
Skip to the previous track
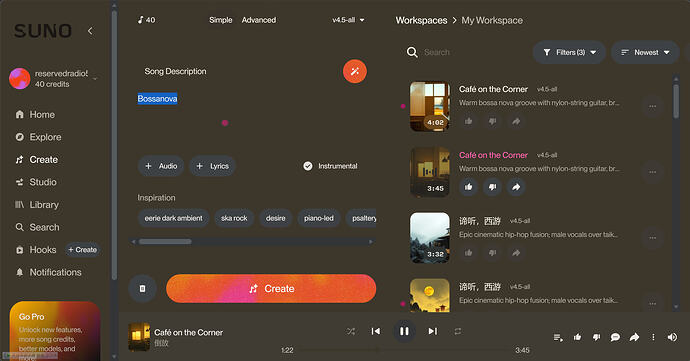click(376, 331)
